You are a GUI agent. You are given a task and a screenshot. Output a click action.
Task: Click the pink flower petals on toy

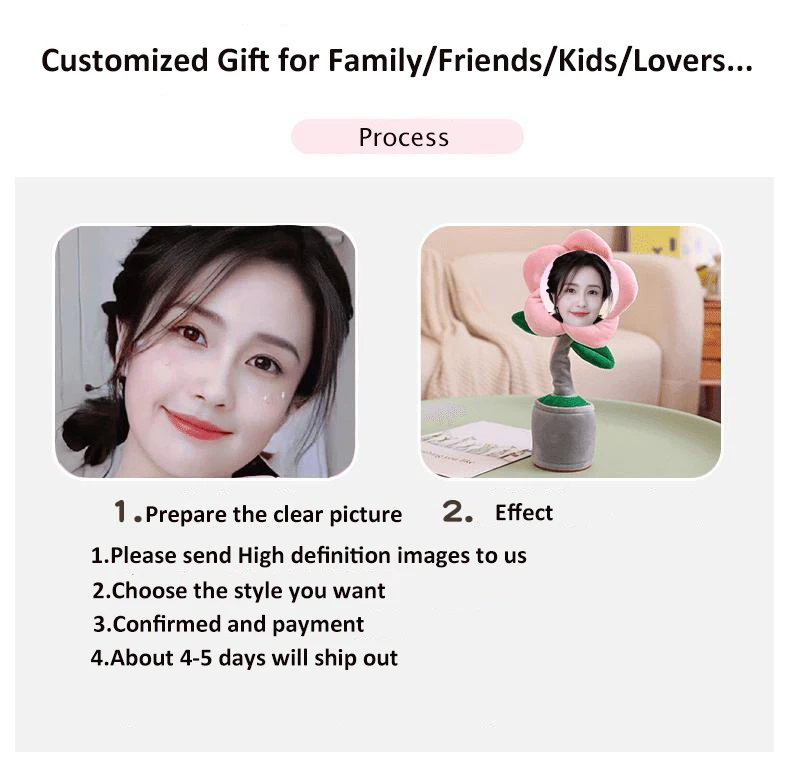579,285
